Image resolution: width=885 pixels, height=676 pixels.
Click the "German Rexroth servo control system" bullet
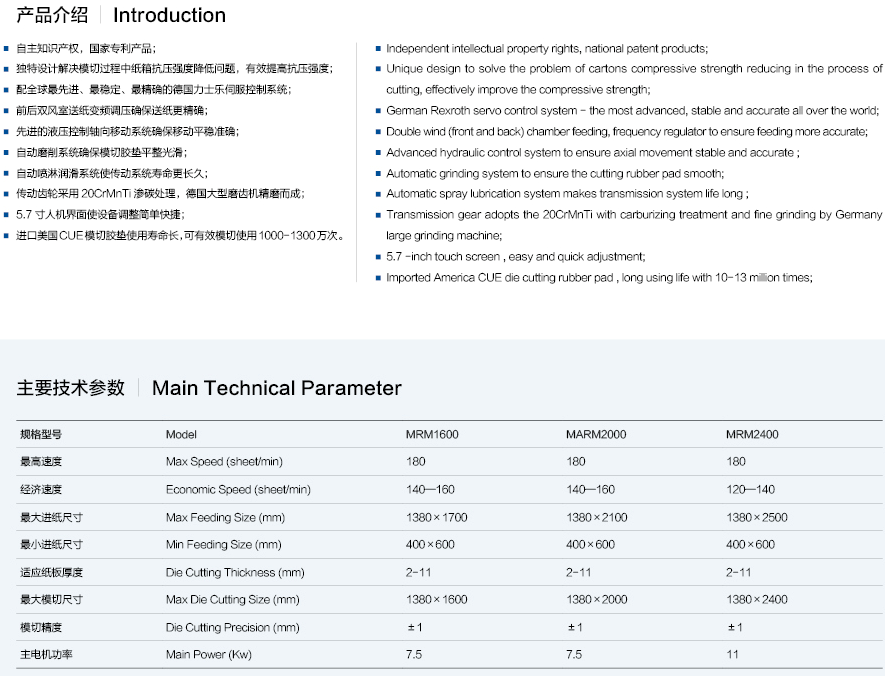coord(632,111)
